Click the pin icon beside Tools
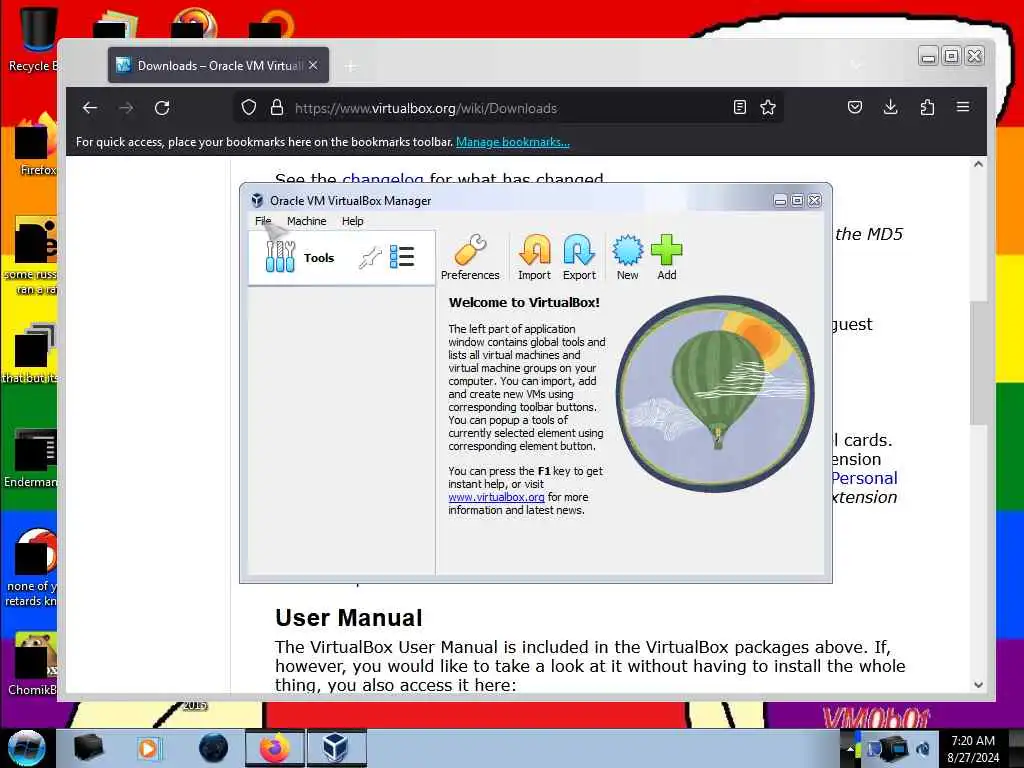 tap(370, 257)
